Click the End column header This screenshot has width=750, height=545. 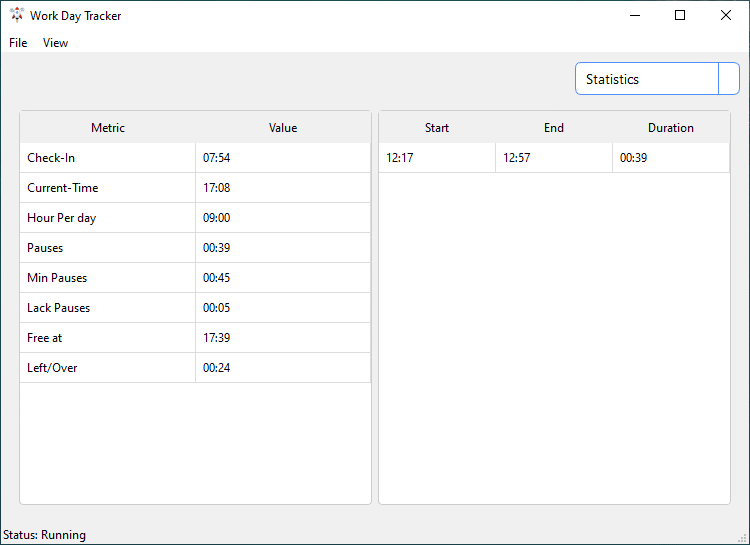[554, 128]
